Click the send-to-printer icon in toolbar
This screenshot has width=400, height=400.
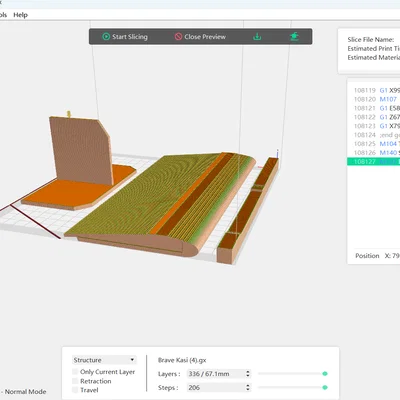(294, 37)
